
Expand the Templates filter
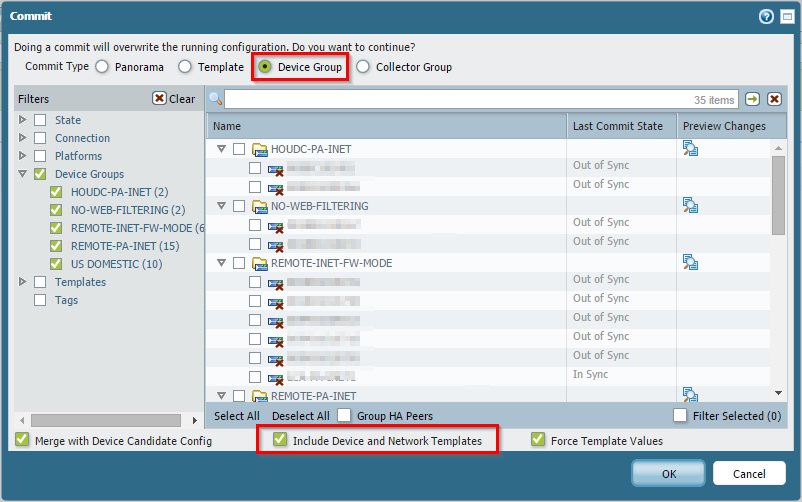pyautogui.click(x=23, y=282)
